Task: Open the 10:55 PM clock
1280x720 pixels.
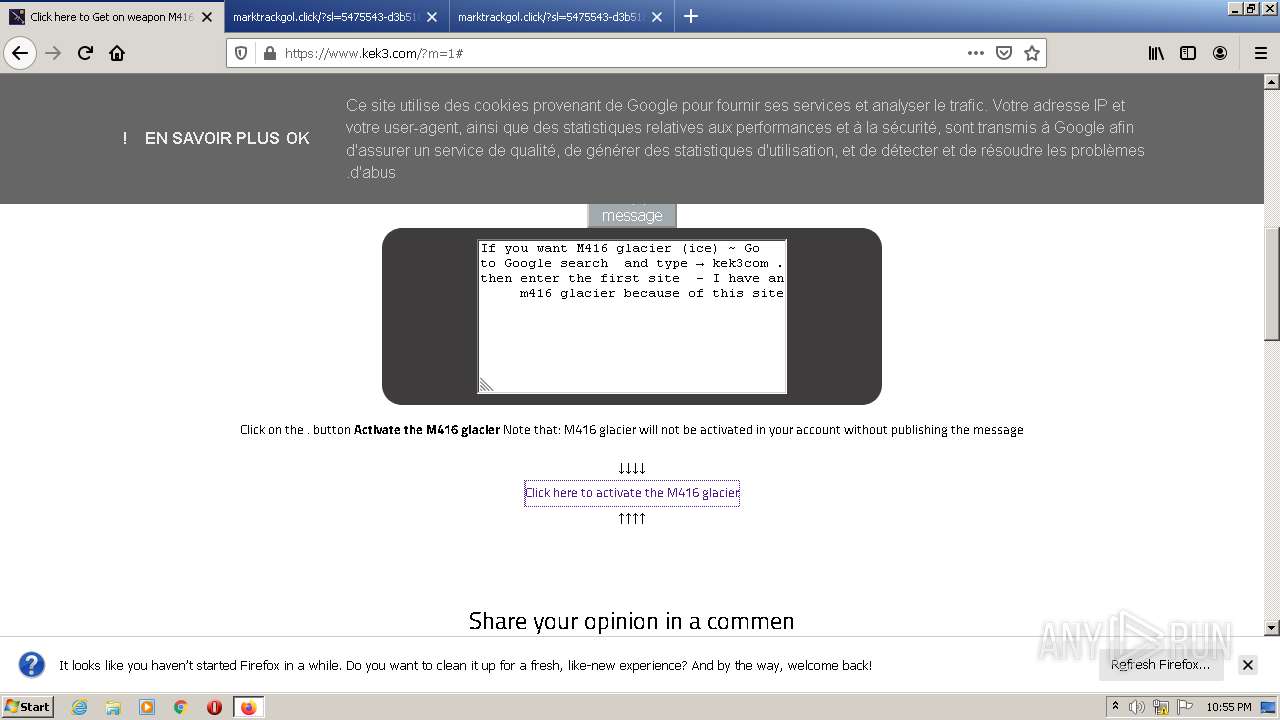Action: click(x=1229, y=707)
